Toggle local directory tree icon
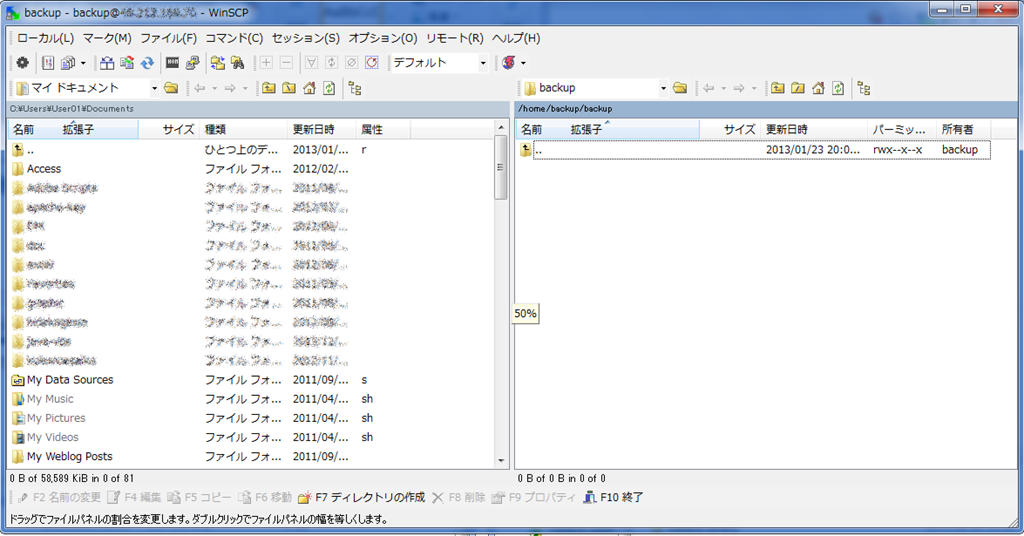Image resolution: width=1024 pixels, height=536 pixels. [355, 87]
